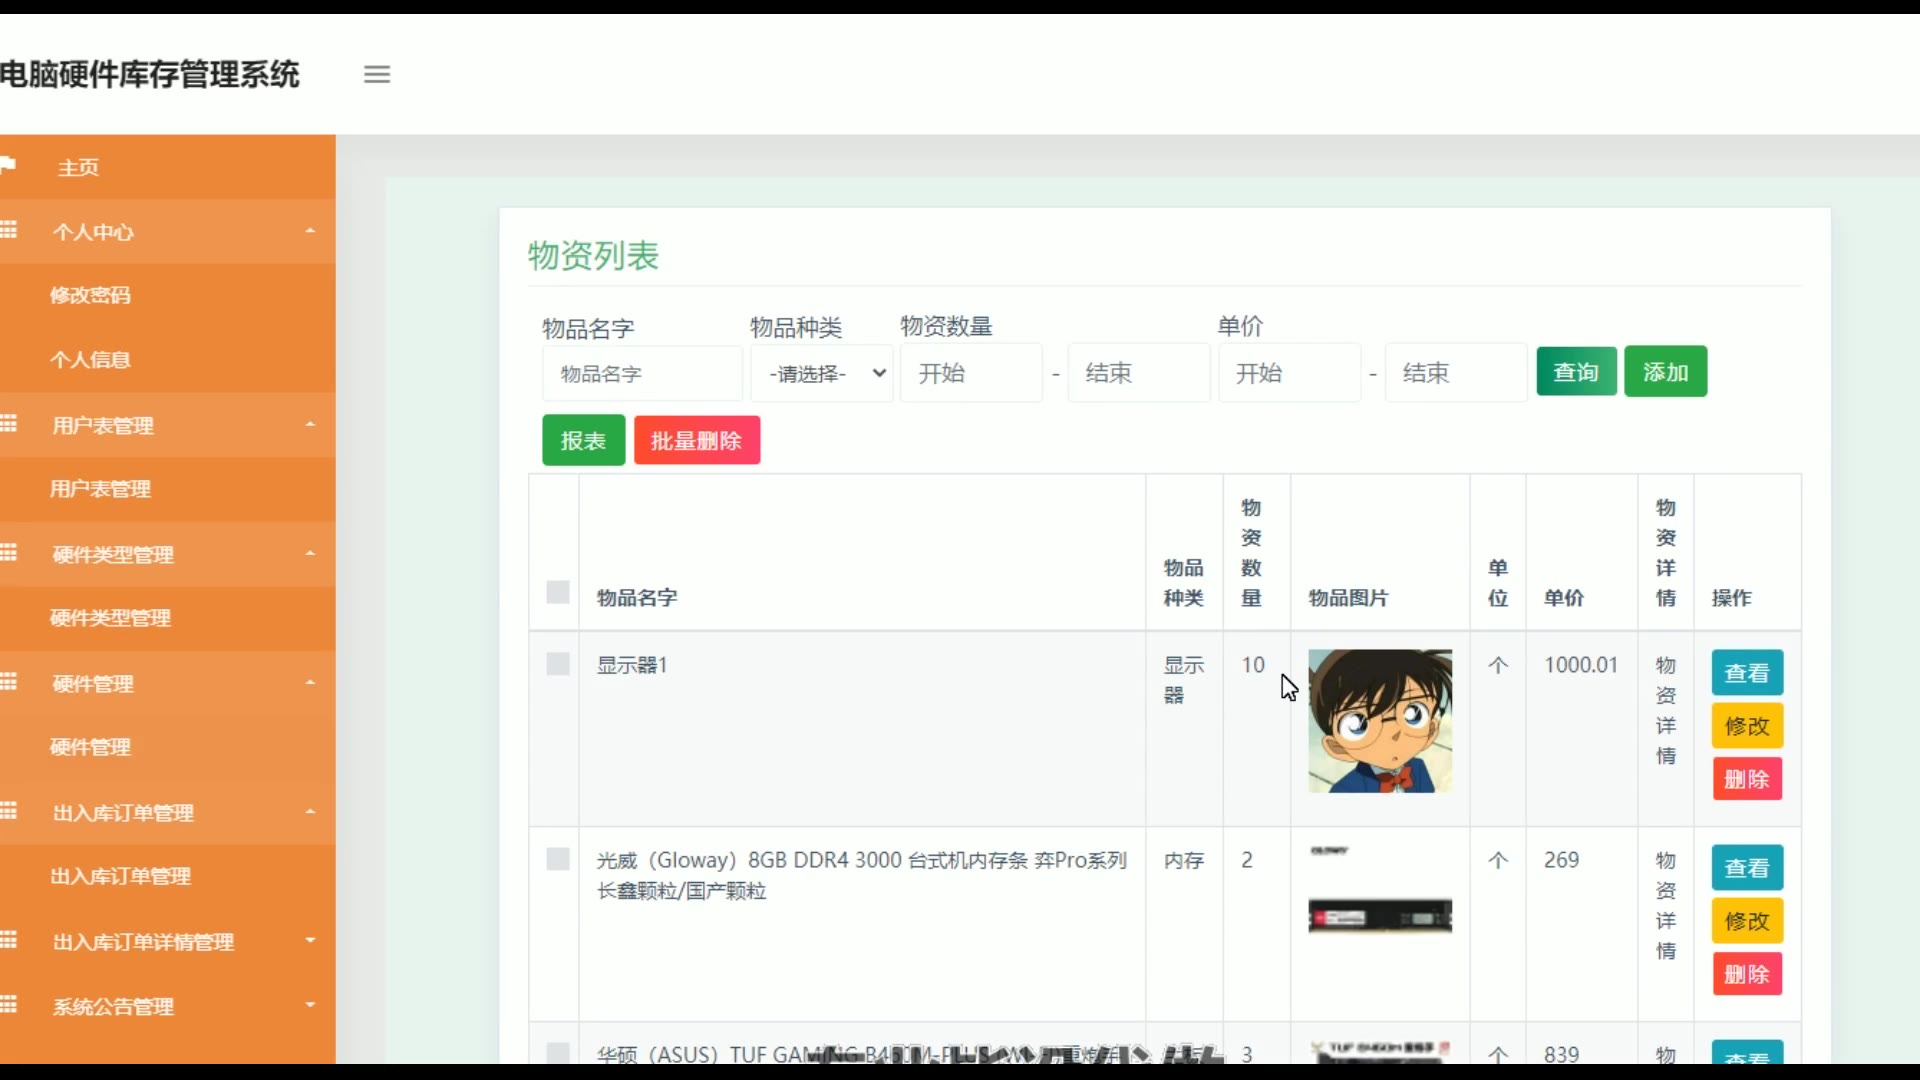Click 修改 for the 显示器1 row
This screenshot has height=1080, width=1920.
tap(1747, 726)
